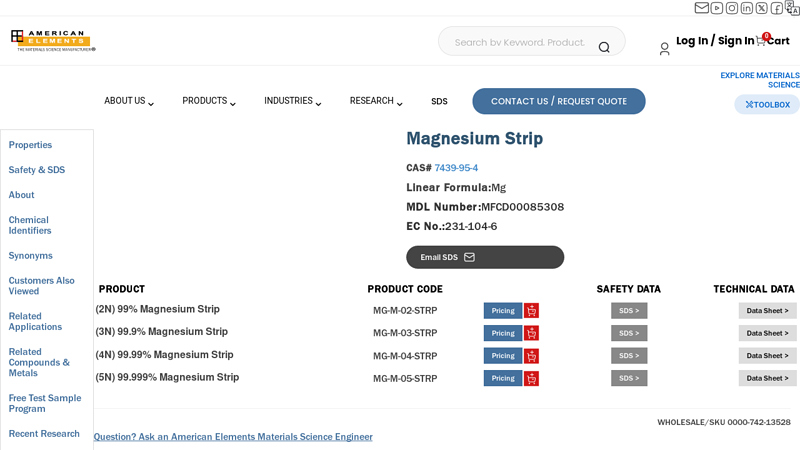
Task: Open CAS number 7439-95-4 link
Action: pos(456,168)
